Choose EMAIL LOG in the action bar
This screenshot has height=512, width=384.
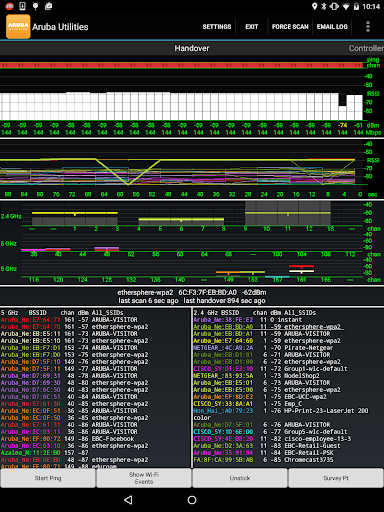pyautogui.click(x=332, y=27)
